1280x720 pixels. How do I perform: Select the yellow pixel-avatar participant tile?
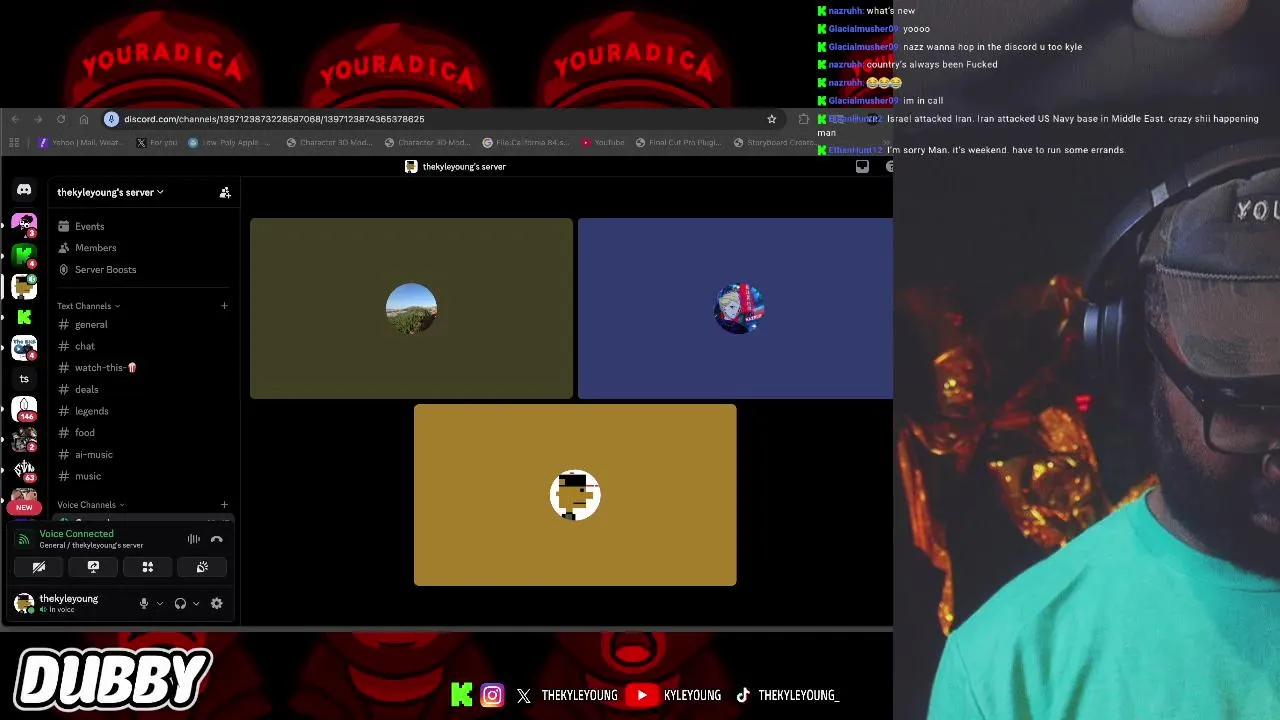[x=575, y=495]
